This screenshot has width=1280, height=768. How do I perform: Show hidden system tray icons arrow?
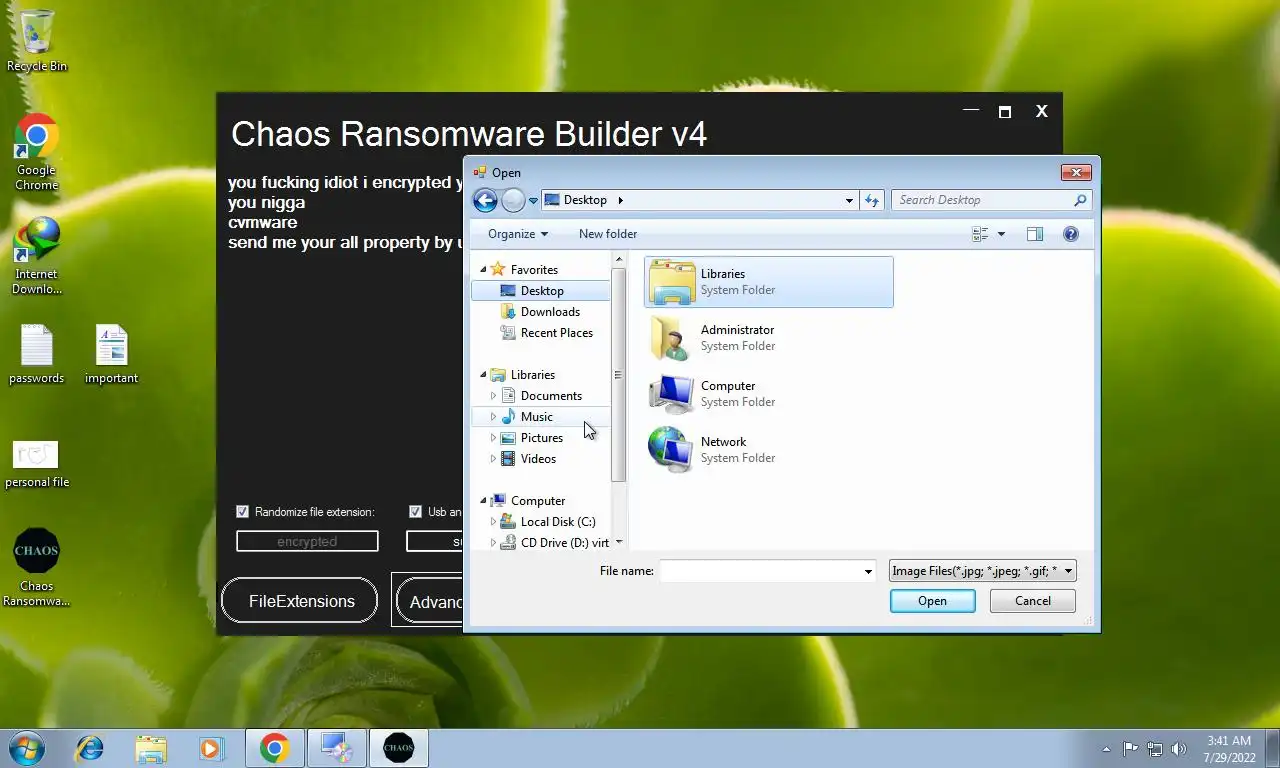click(x=1106, y=748)
